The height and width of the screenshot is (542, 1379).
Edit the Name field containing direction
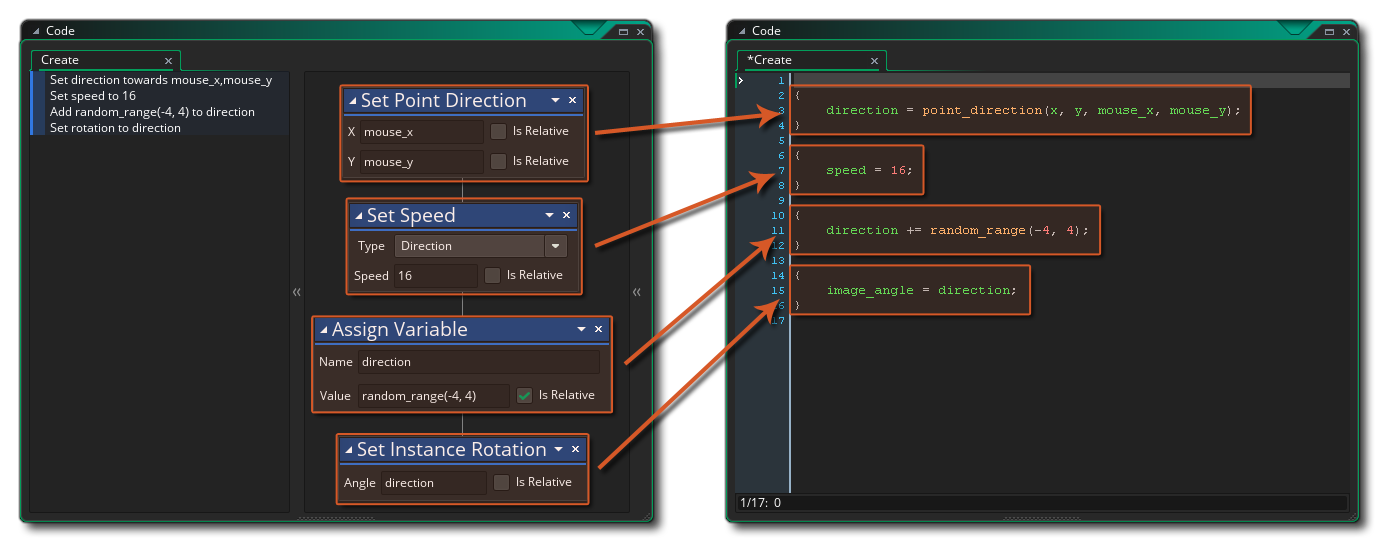tap(478, 362)
